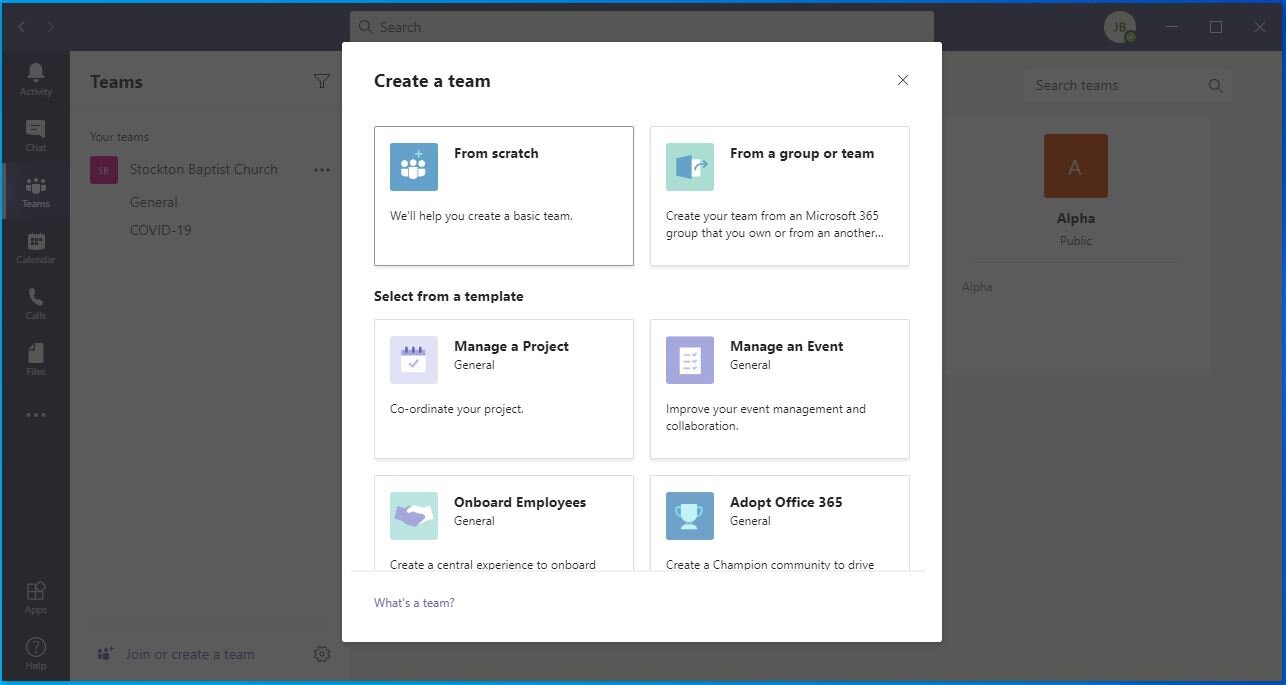This screenshot has height=685, width=1286.
Task: Open Help at bottom of sidebar
Action: [35, 653]
